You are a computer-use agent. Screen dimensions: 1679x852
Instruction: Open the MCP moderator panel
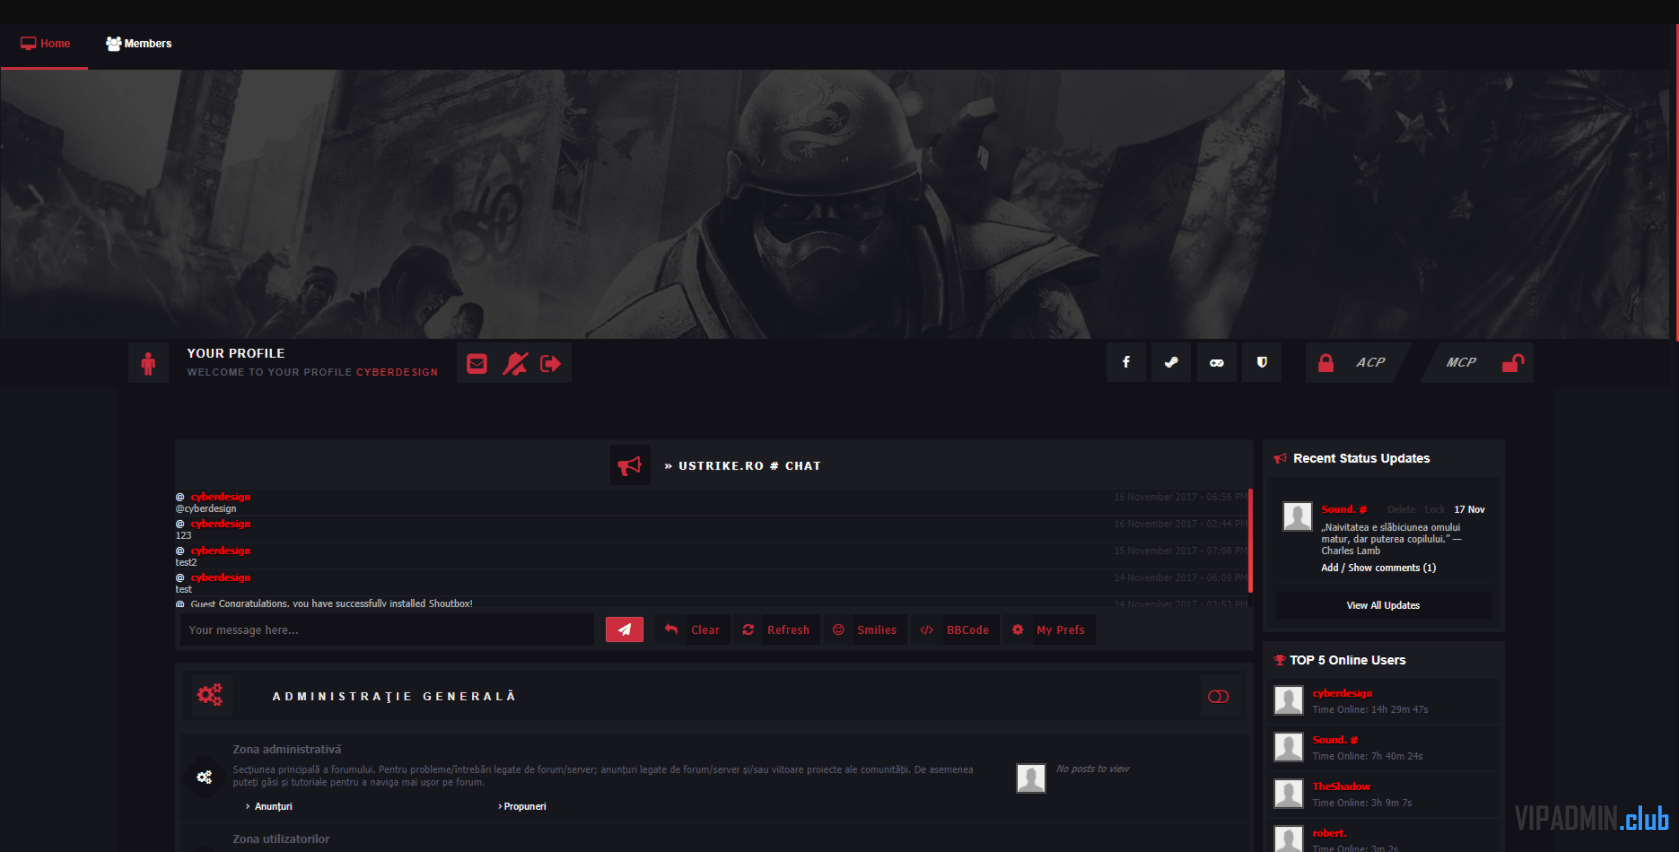click(x=1461, y=362)
